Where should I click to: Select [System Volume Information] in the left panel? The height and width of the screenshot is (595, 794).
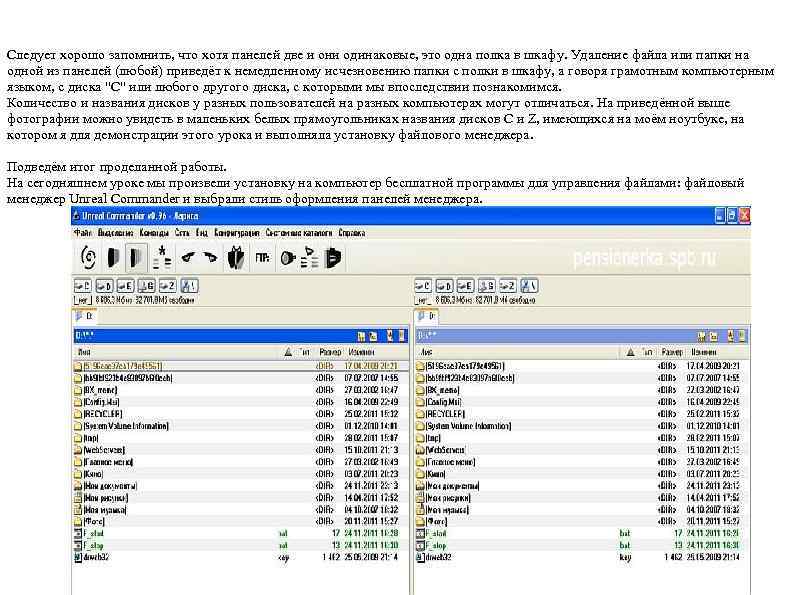pos(241,426)
